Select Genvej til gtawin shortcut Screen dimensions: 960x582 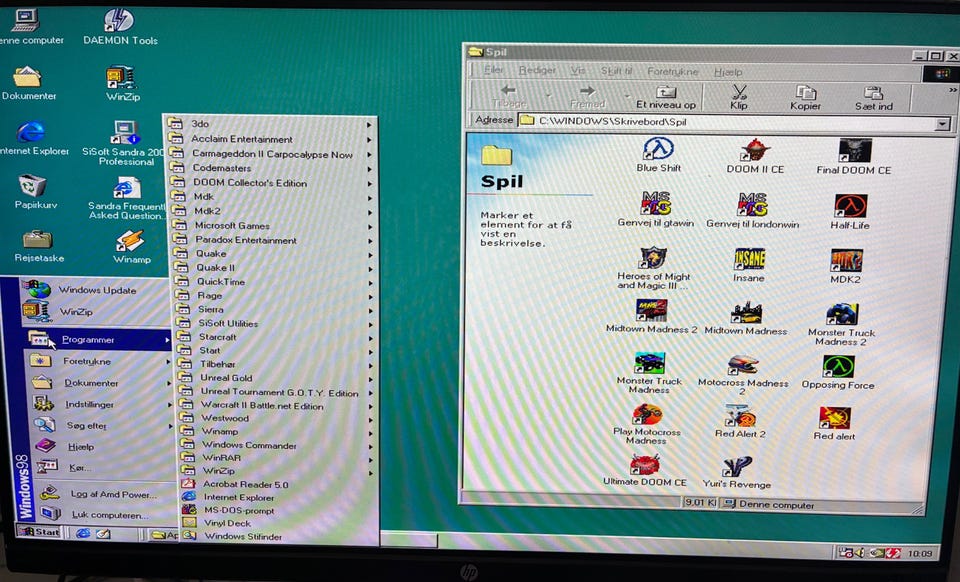point(656,209)
